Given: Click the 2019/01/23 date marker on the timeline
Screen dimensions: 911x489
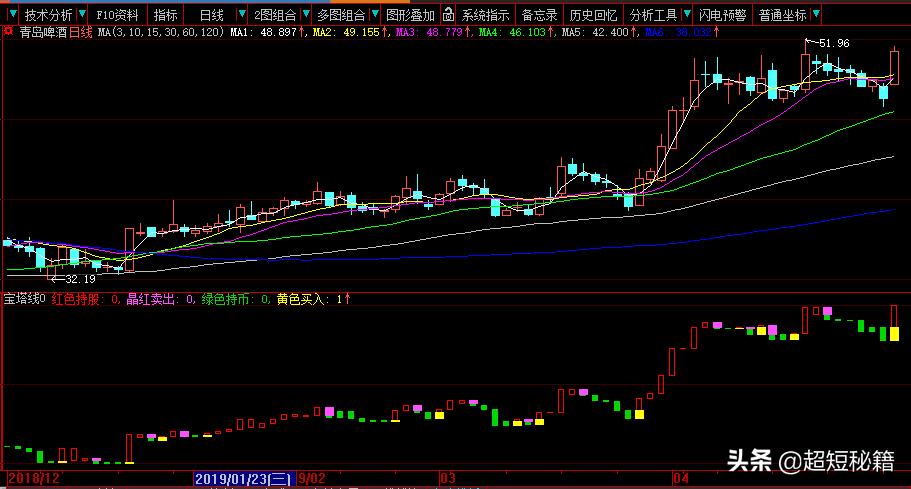Looking at the screenshot, I should click(243, 480).
